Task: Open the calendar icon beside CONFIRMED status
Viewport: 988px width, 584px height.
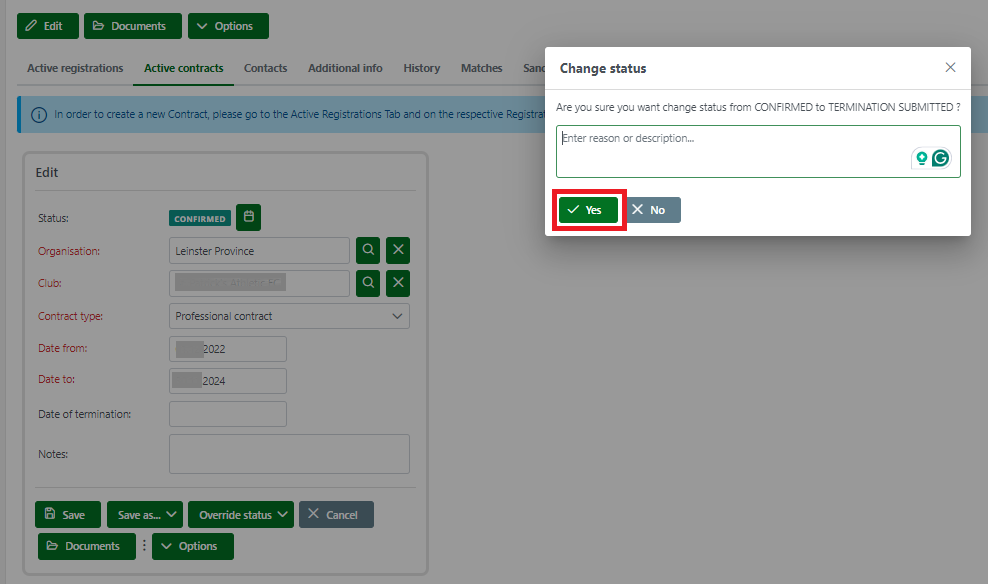Action: pos(247,217)
